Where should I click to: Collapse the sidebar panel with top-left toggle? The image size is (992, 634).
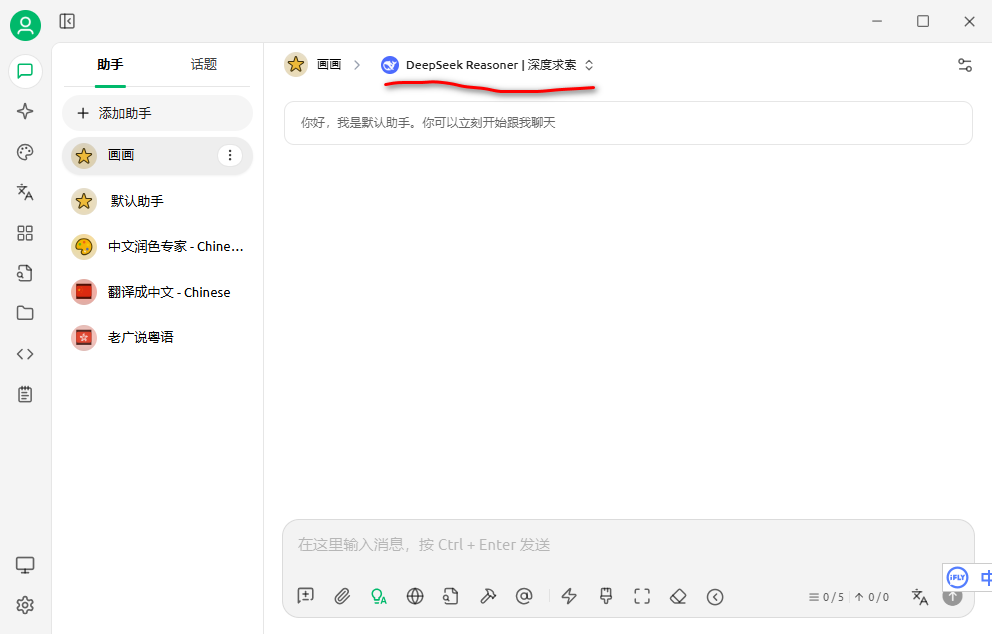67,22
